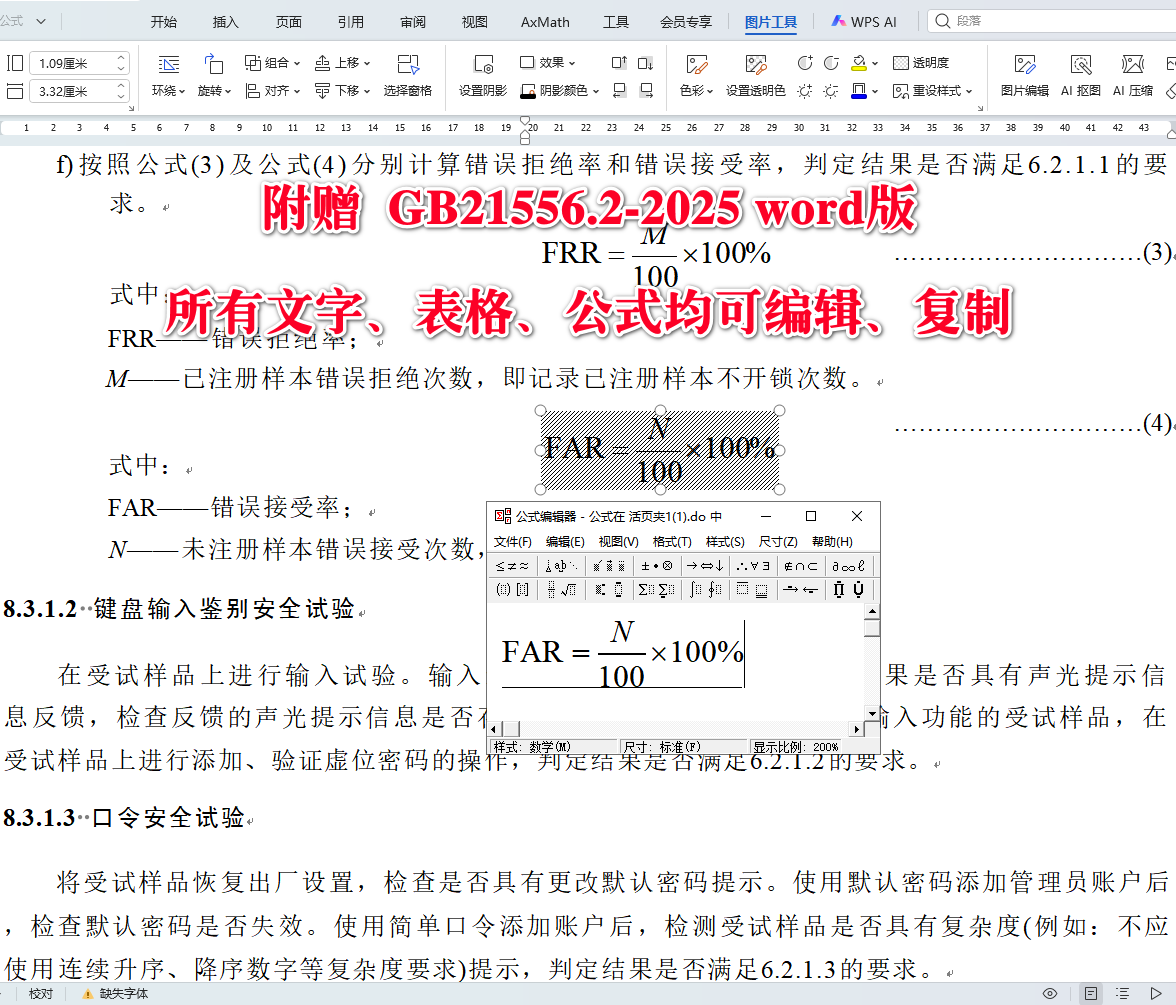
Task: Click the relational symbols palette in formula editor
Action: tap(510, 565)
